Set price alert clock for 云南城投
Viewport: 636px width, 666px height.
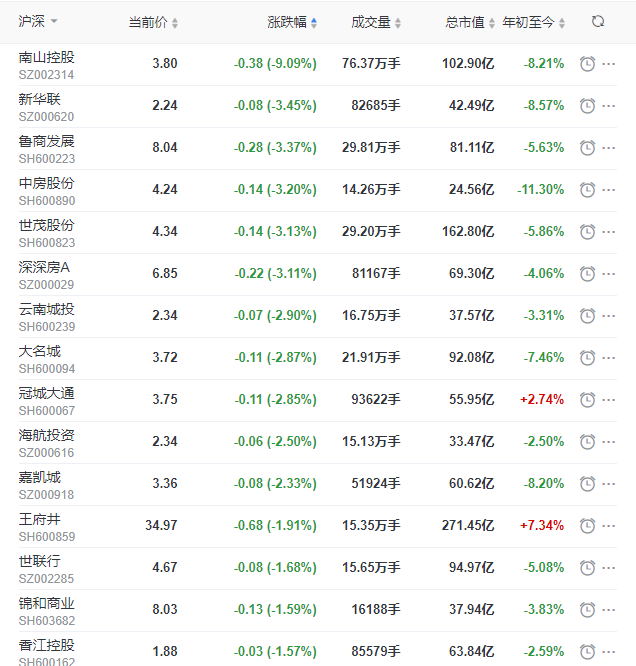[x=588, y=316]
